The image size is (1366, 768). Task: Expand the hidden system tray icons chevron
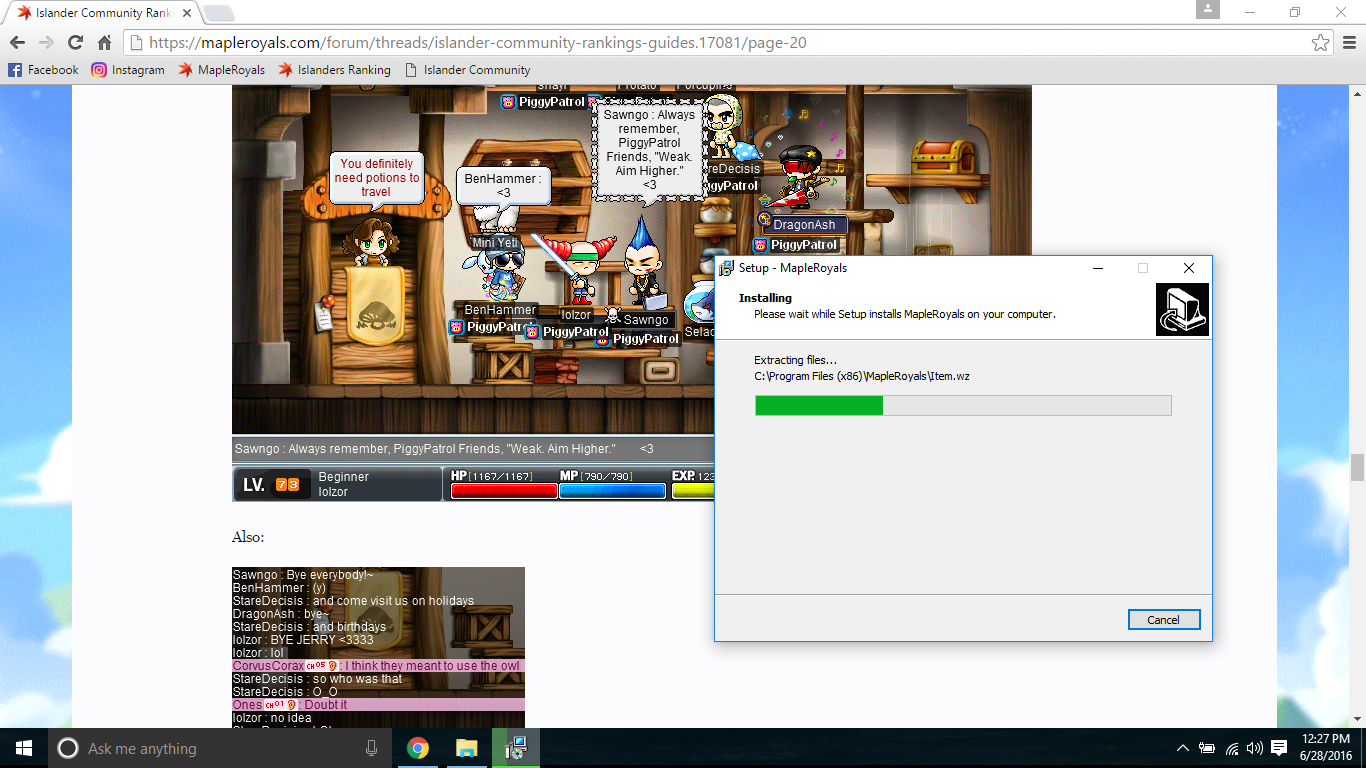click(1183, 748)
